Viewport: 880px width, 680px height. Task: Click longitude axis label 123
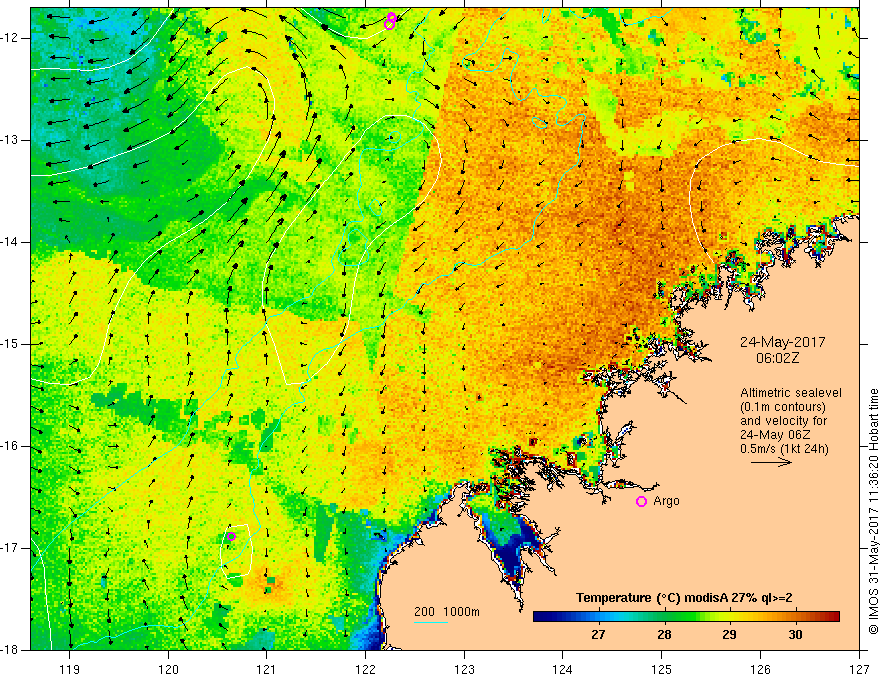point(464,669)
